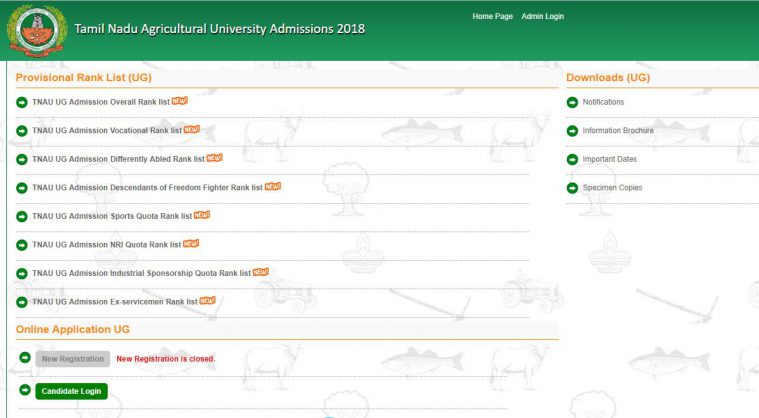This screenshot has width=759, height=418.
Task: Open TNAU UG Sports Quota Rank list
Action: (112, 216)
